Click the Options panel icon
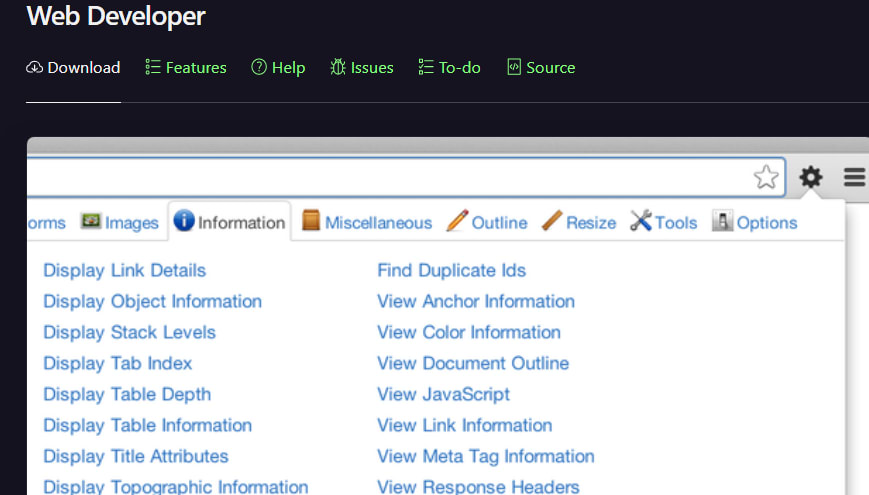 pyautogui.click(x=722, y=221)
